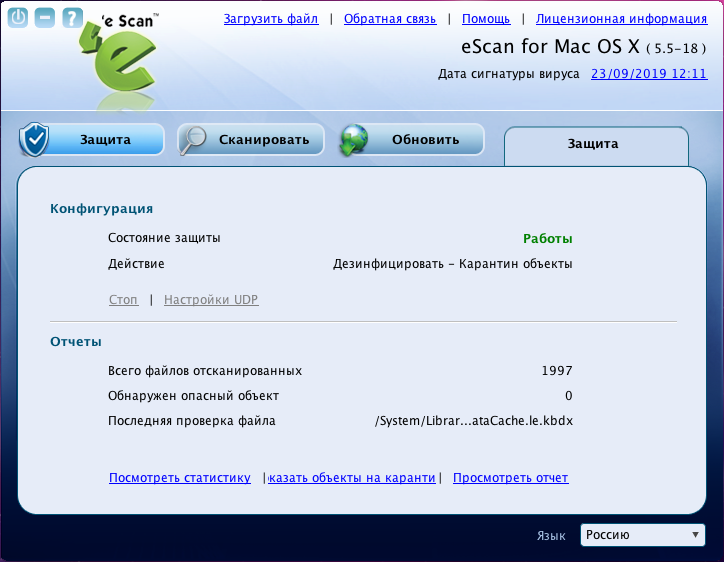Image resolution: width=724 pixels, height=562 pixels.
Task: Open Просмотреть отчет link
Action: [x=511, y=477]
